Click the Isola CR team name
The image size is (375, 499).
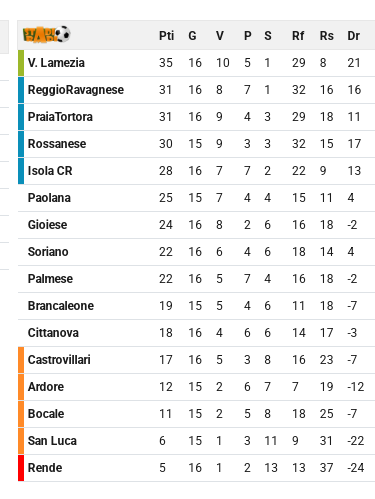(x=50, y=171)
